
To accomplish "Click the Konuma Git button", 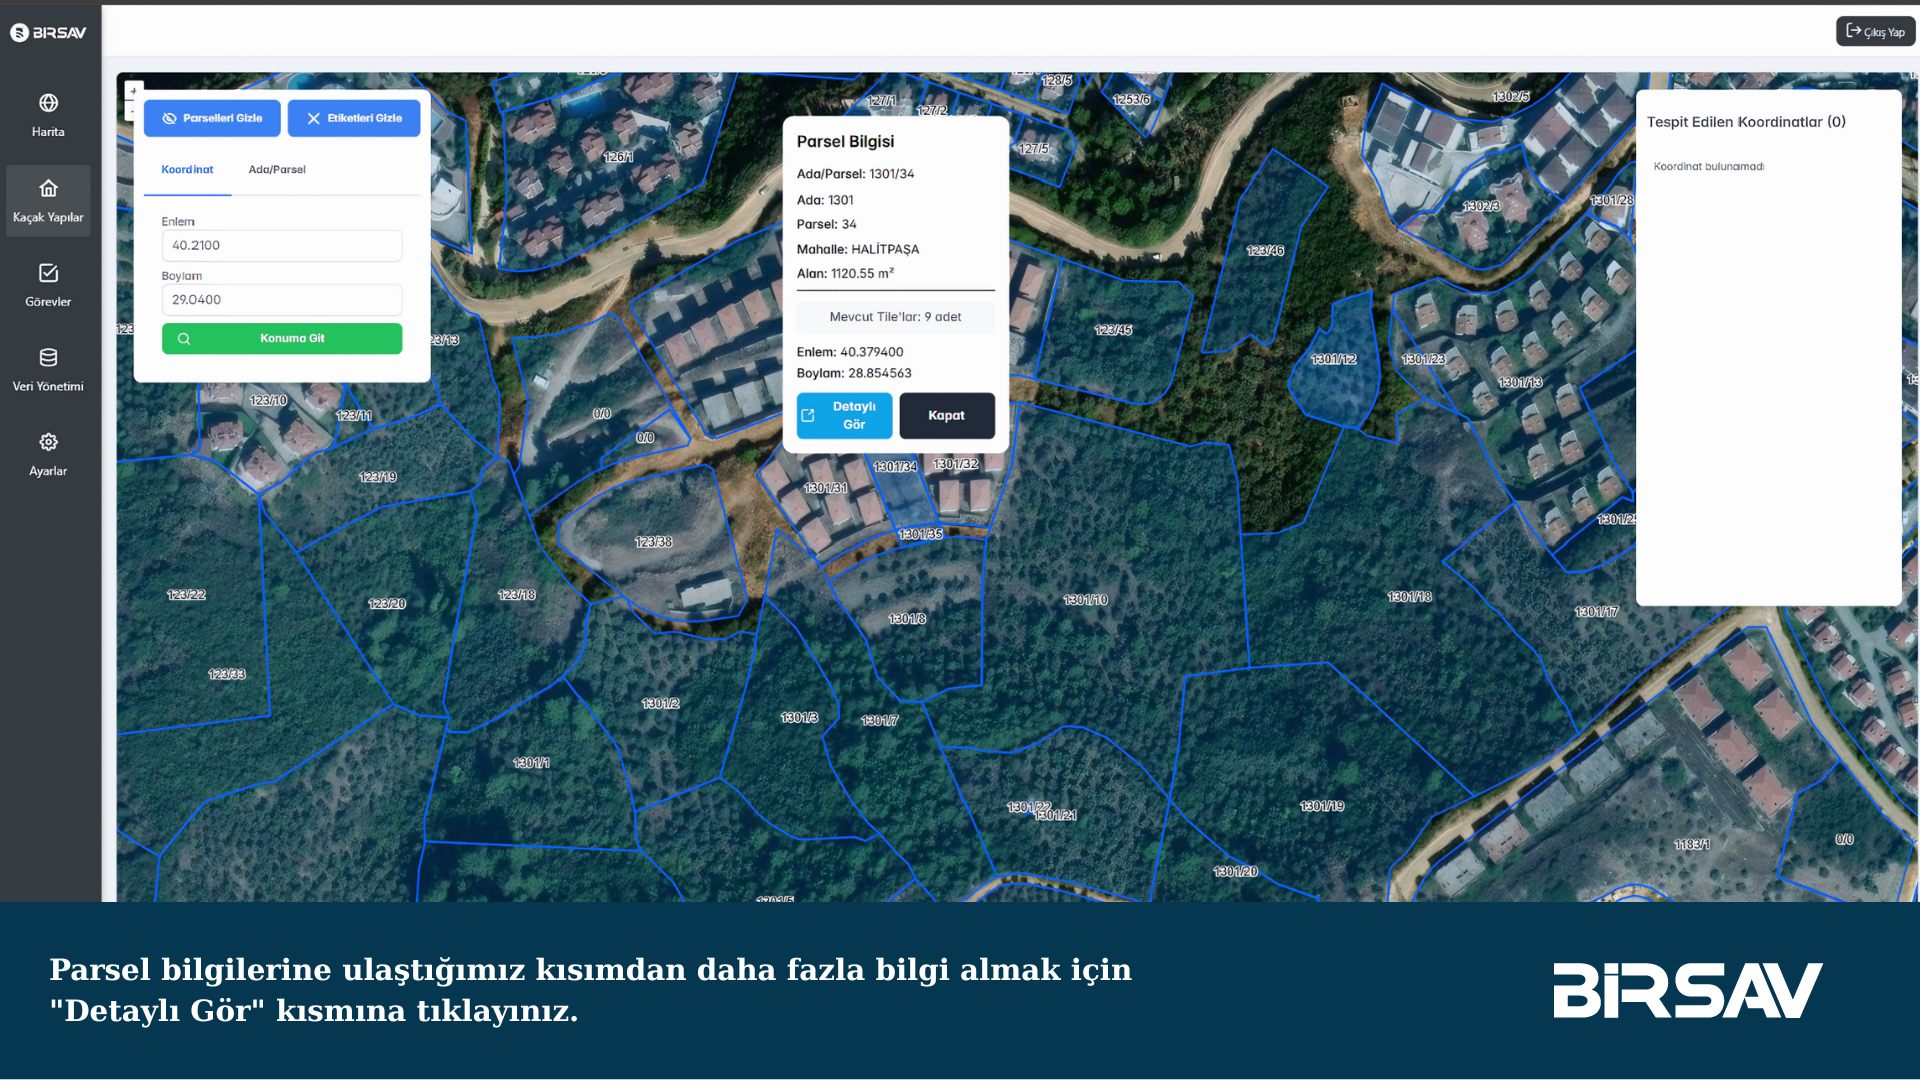I will tap(282, 338).
